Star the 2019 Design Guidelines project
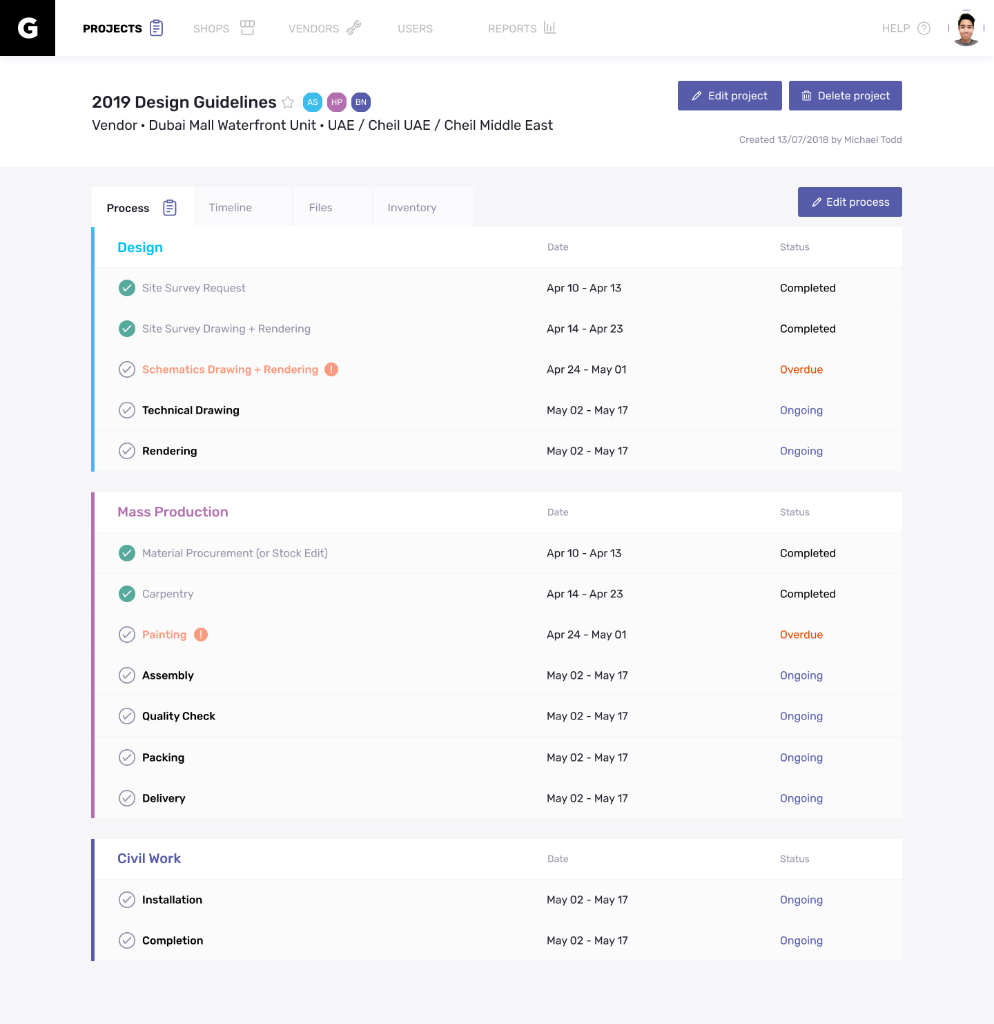994x1024 pixels. coord(288,102)
